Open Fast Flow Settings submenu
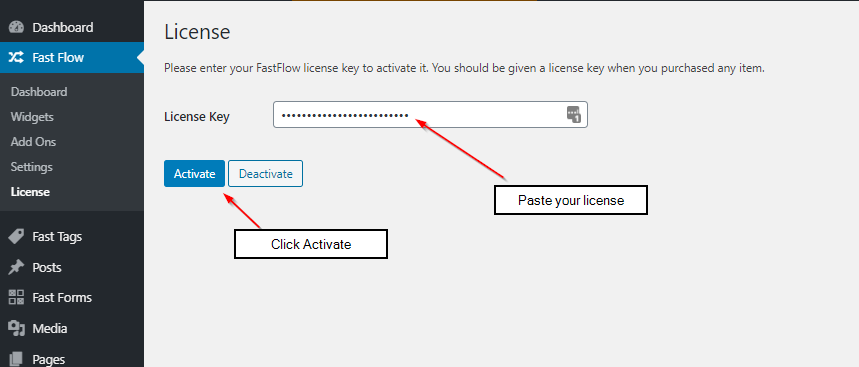Viewport: 859px width, 367px height. coord(31,167)
